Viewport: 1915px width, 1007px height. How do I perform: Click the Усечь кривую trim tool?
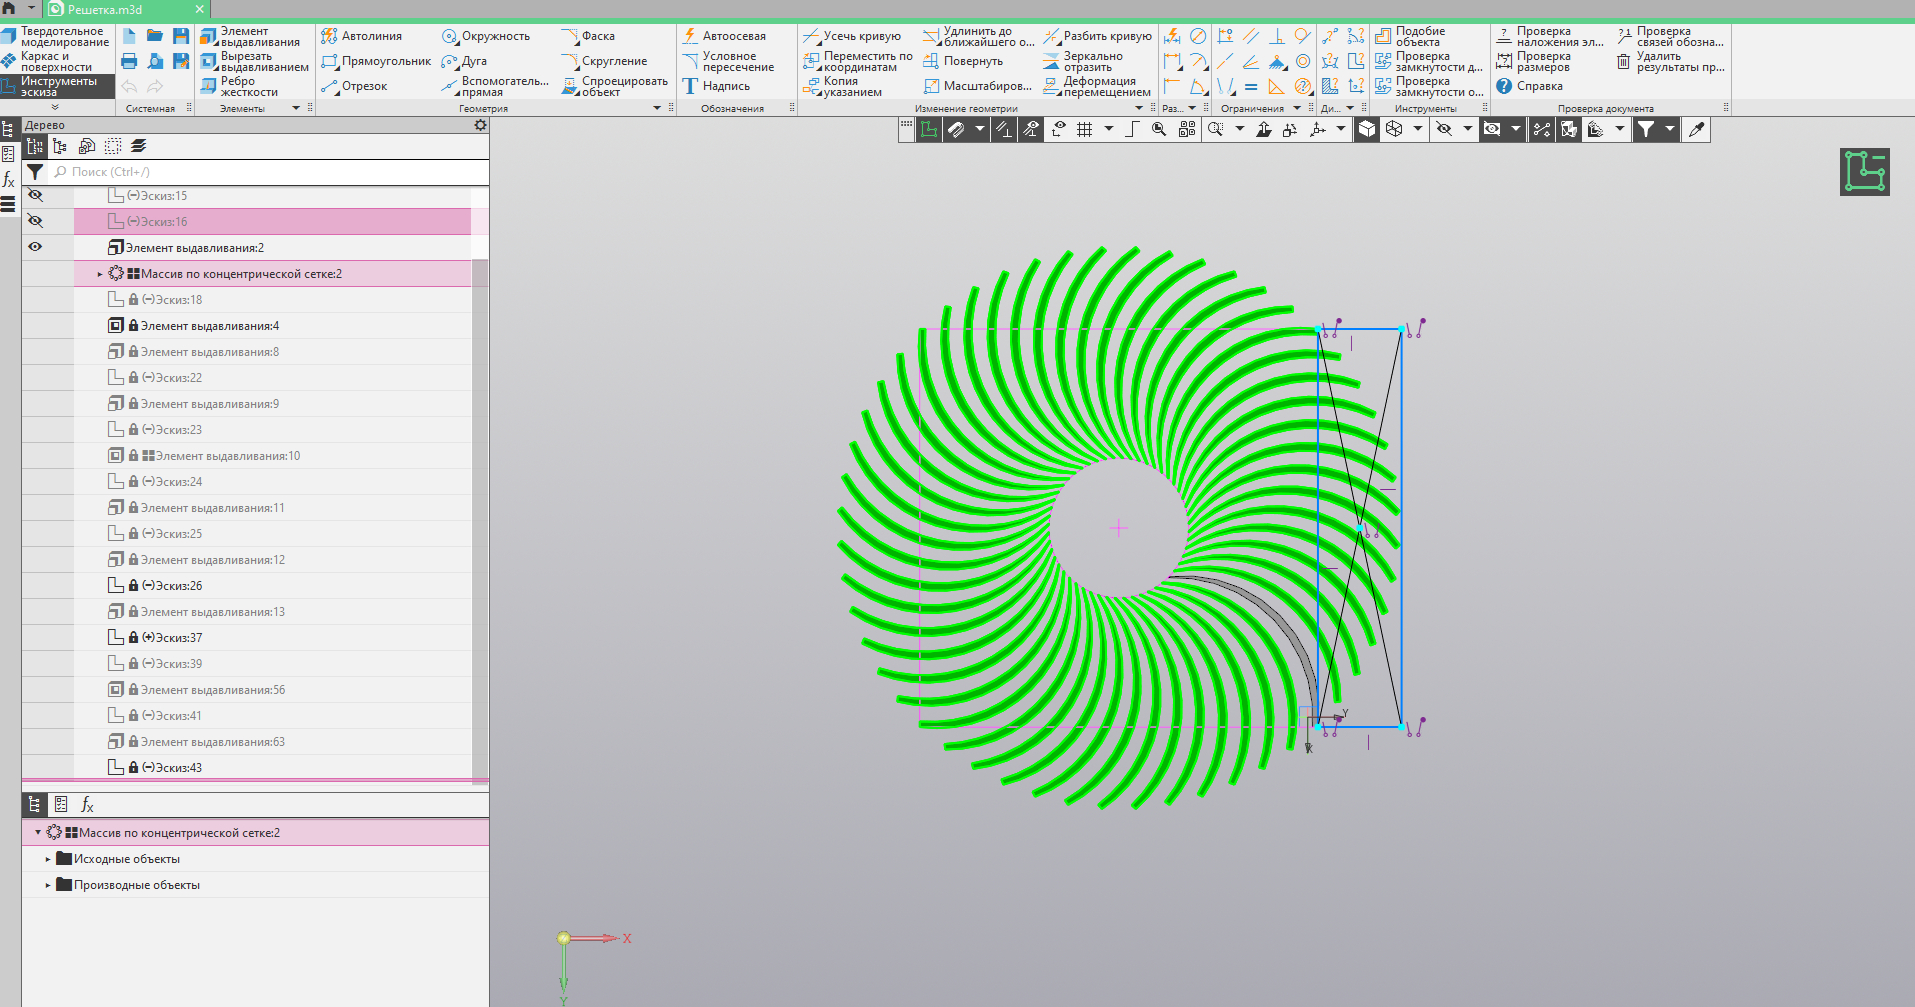point(852,36)
